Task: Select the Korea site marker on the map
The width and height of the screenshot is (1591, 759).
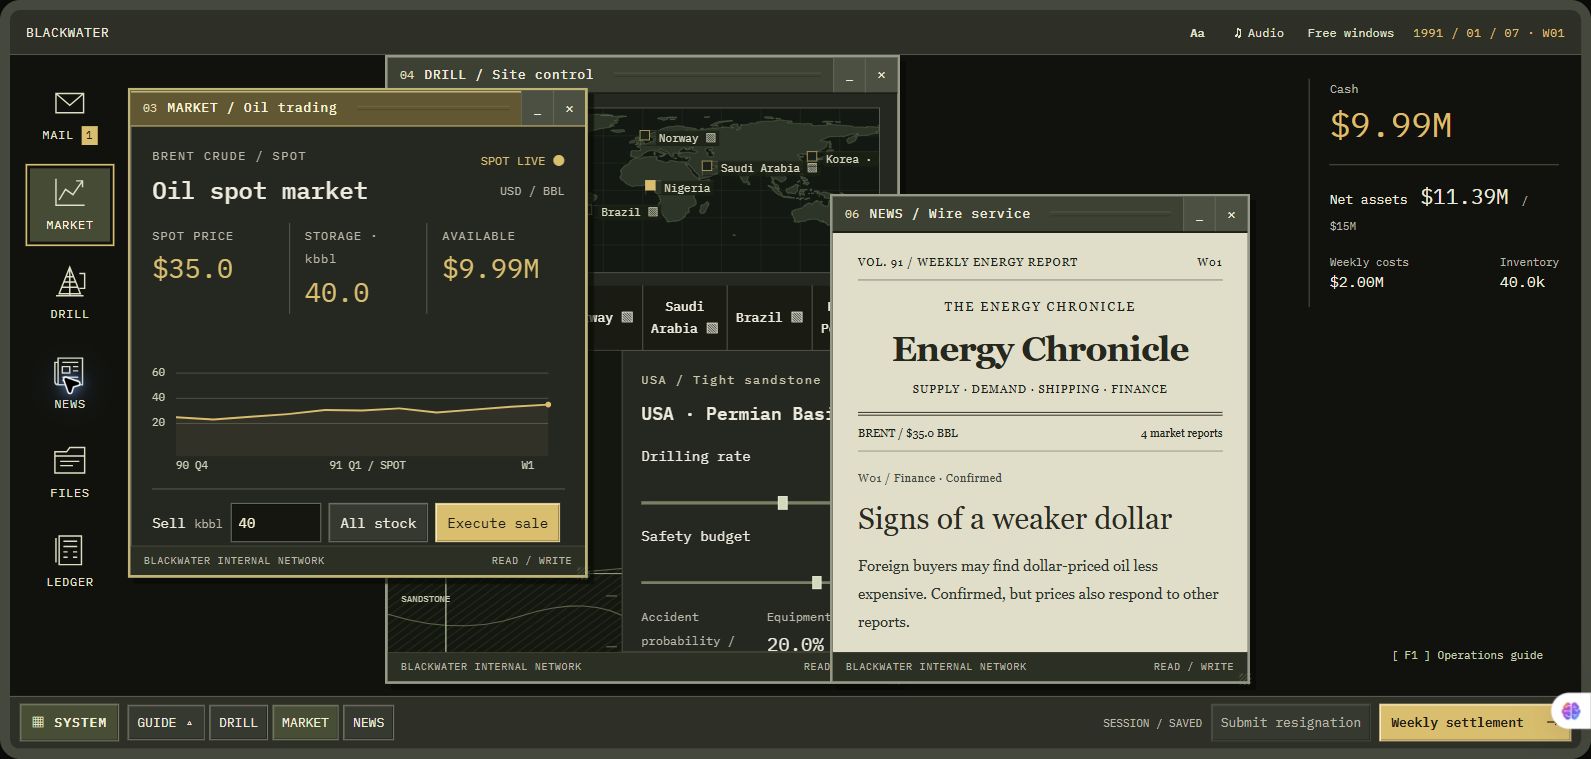Action: (812, 157)
